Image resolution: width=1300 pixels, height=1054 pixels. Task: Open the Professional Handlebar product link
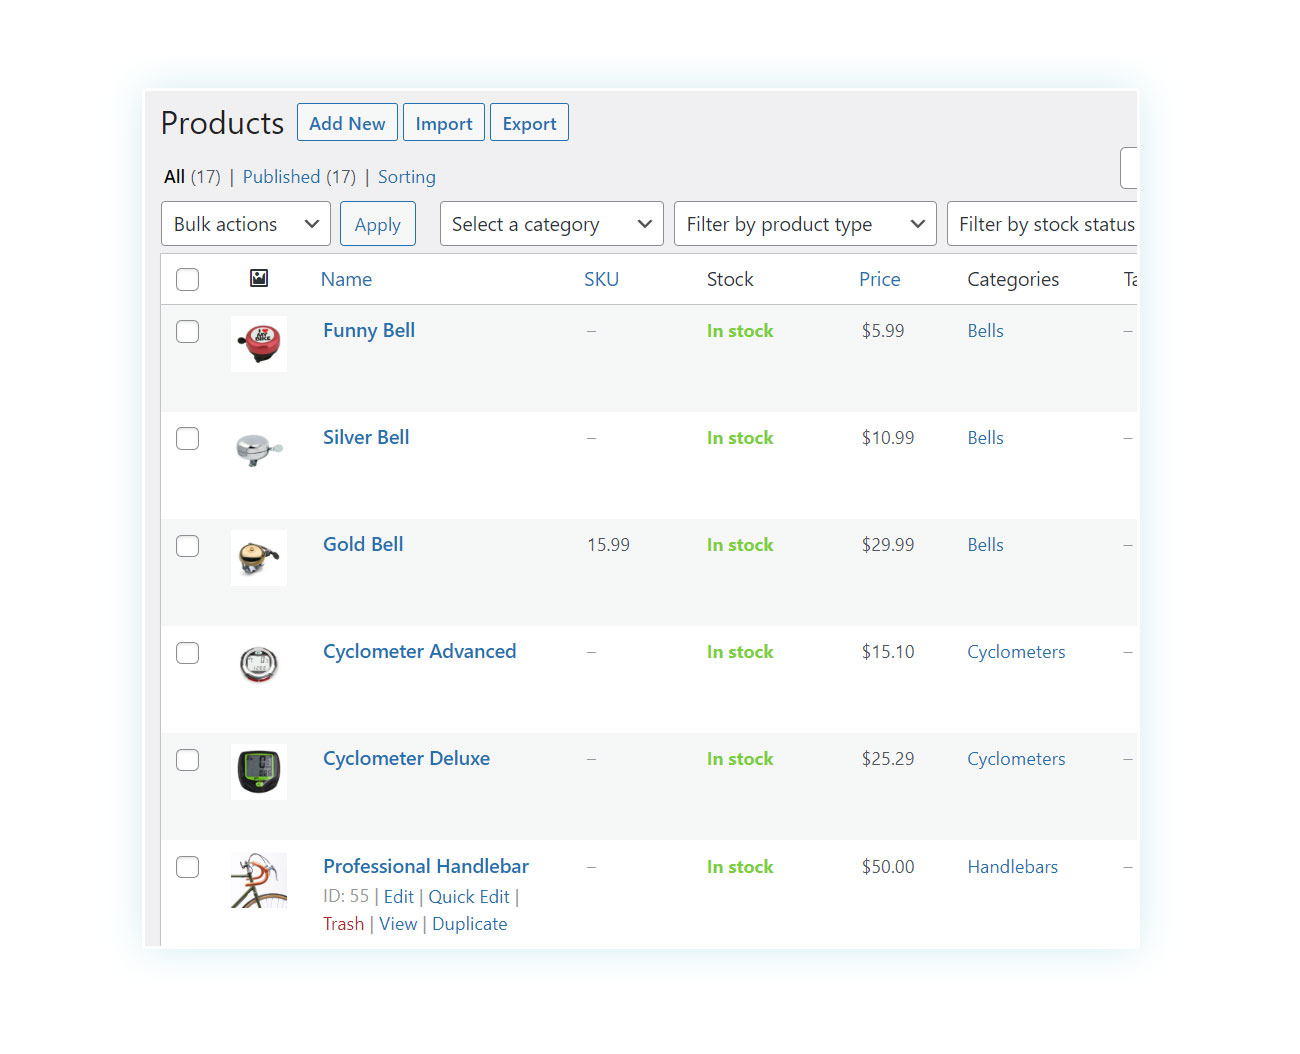[426, 866]
